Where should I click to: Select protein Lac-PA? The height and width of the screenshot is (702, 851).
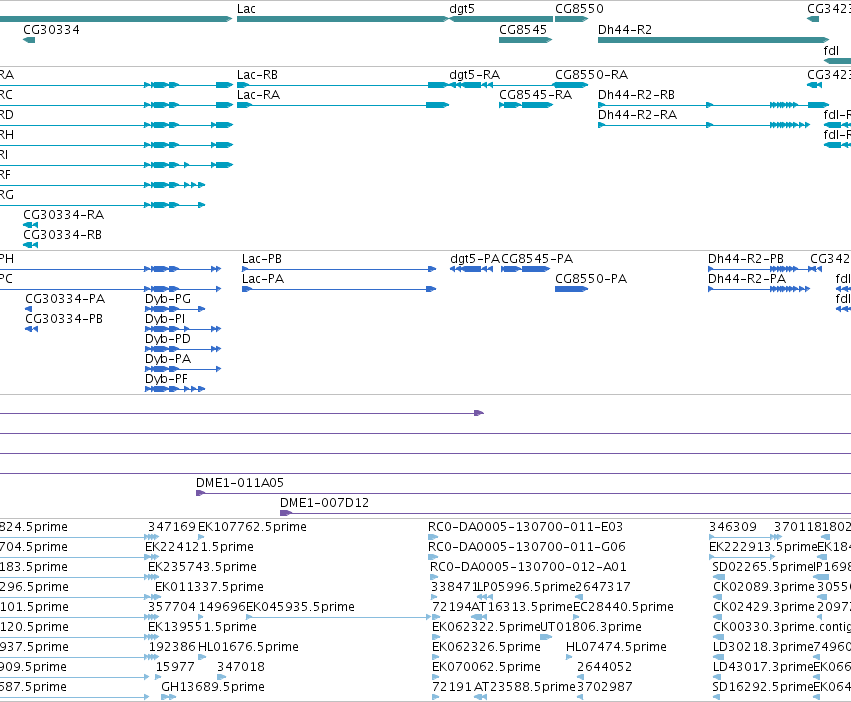point(339,289)
